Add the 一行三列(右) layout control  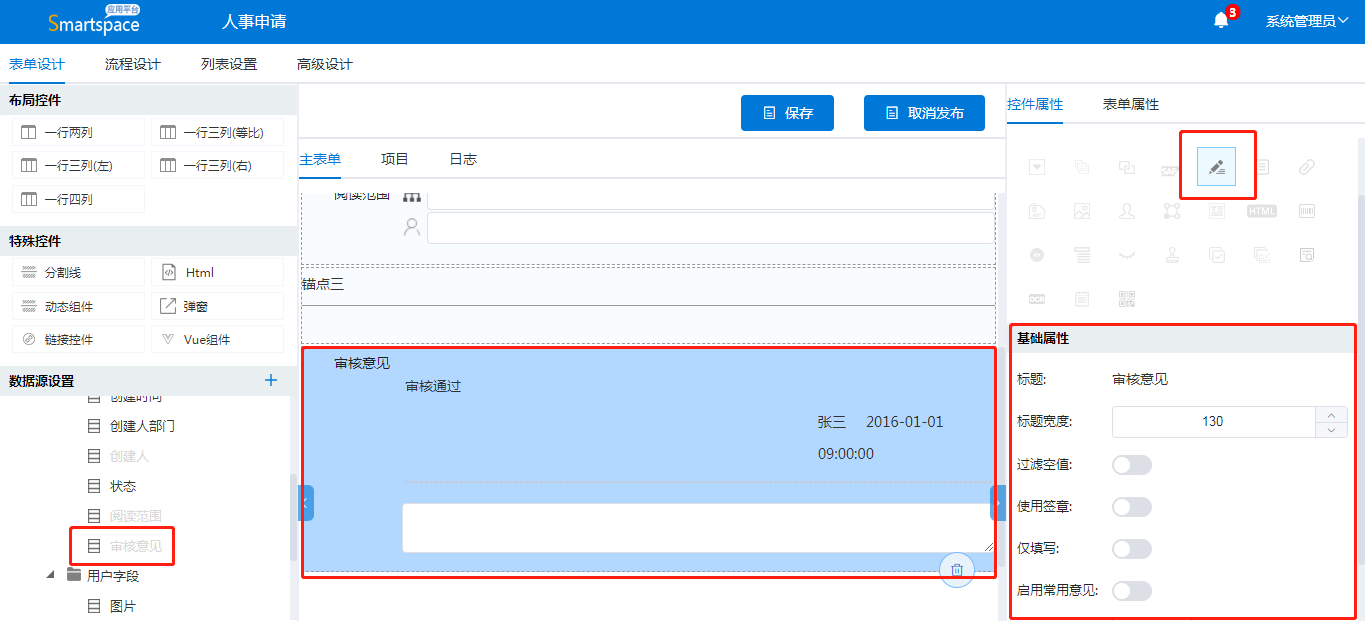click(x=217, y=165)
